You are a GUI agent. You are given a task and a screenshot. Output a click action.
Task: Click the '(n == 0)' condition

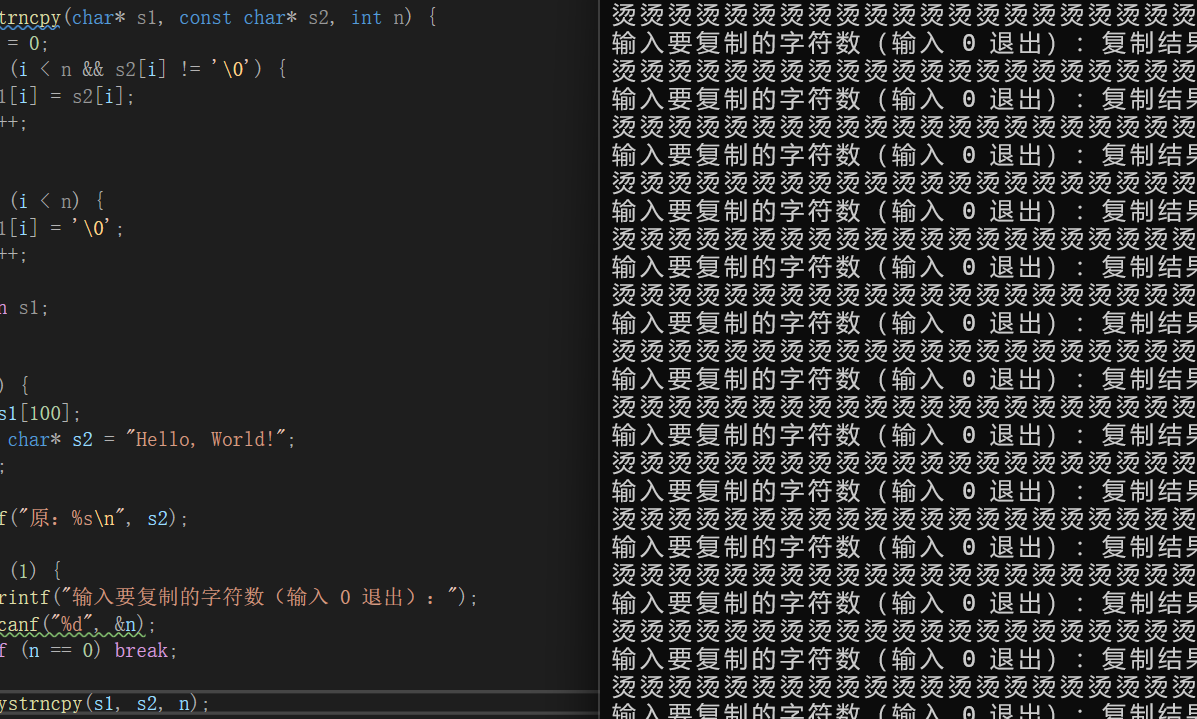click(x=61, y=650)
